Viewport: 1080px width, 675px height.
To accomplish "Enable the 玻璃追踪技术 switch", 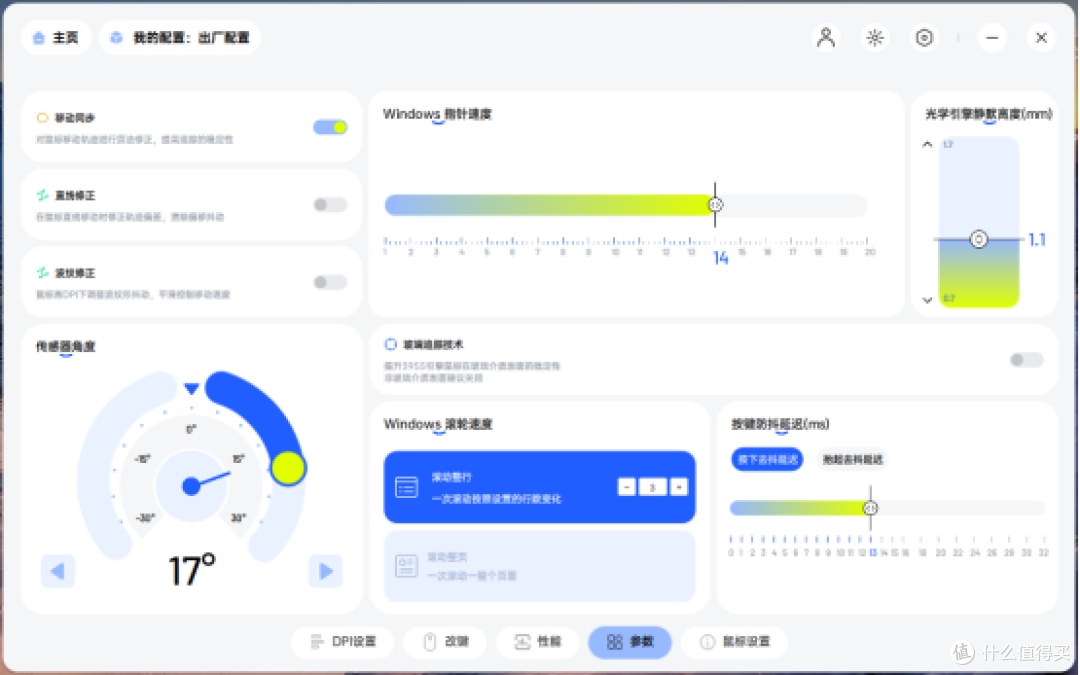I will [x=1026, y=360].
